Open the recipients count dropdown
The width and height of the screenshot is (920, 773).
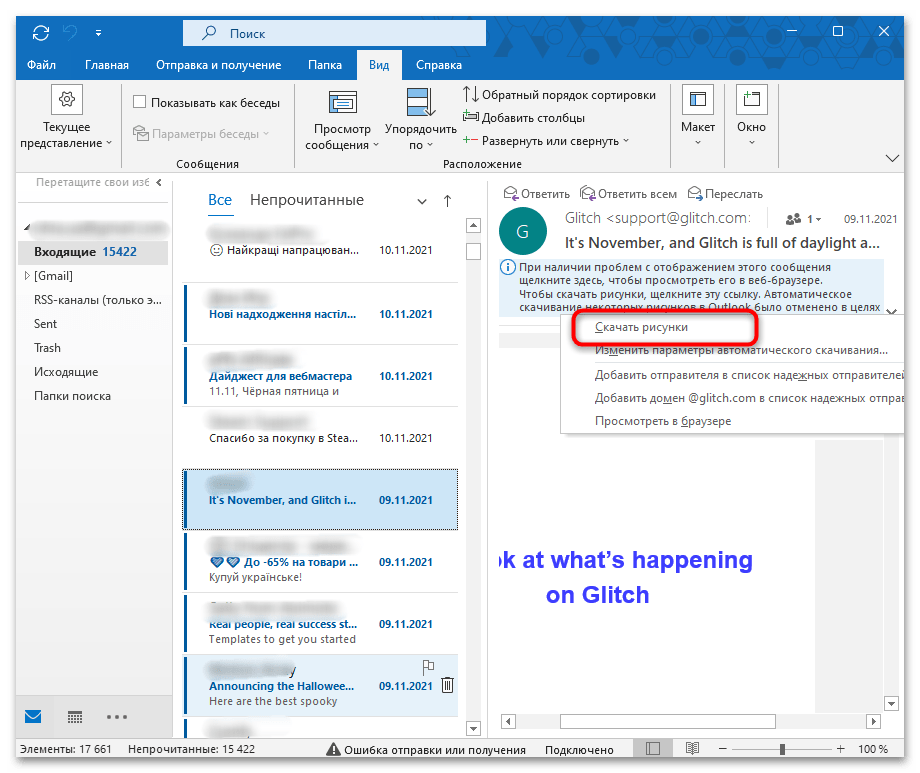[x=803, y=219]
